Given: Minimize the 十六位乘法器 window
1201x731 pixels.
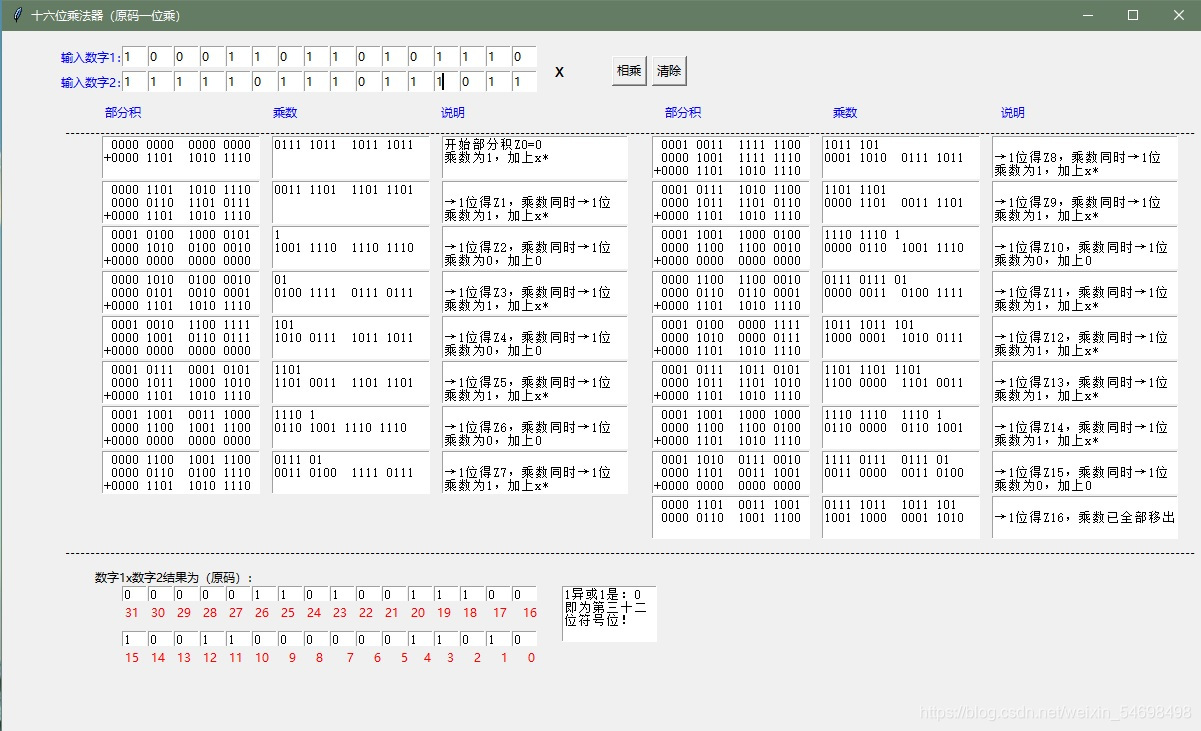Looking at the screenshot, I should tap(1087, 15).
